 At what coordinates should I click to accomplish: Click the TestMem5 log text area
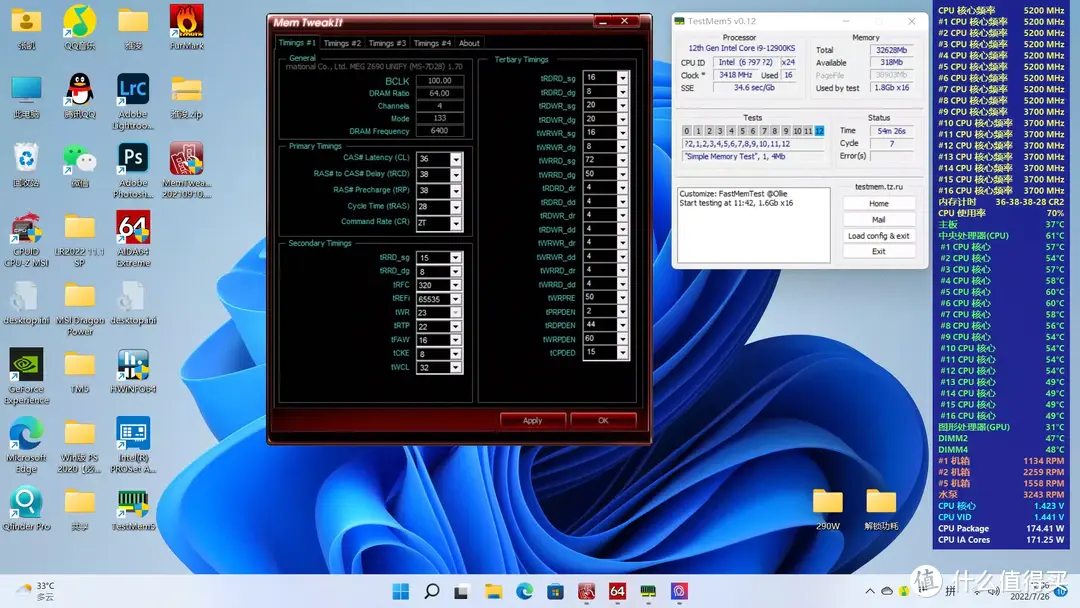pos(754,225)
